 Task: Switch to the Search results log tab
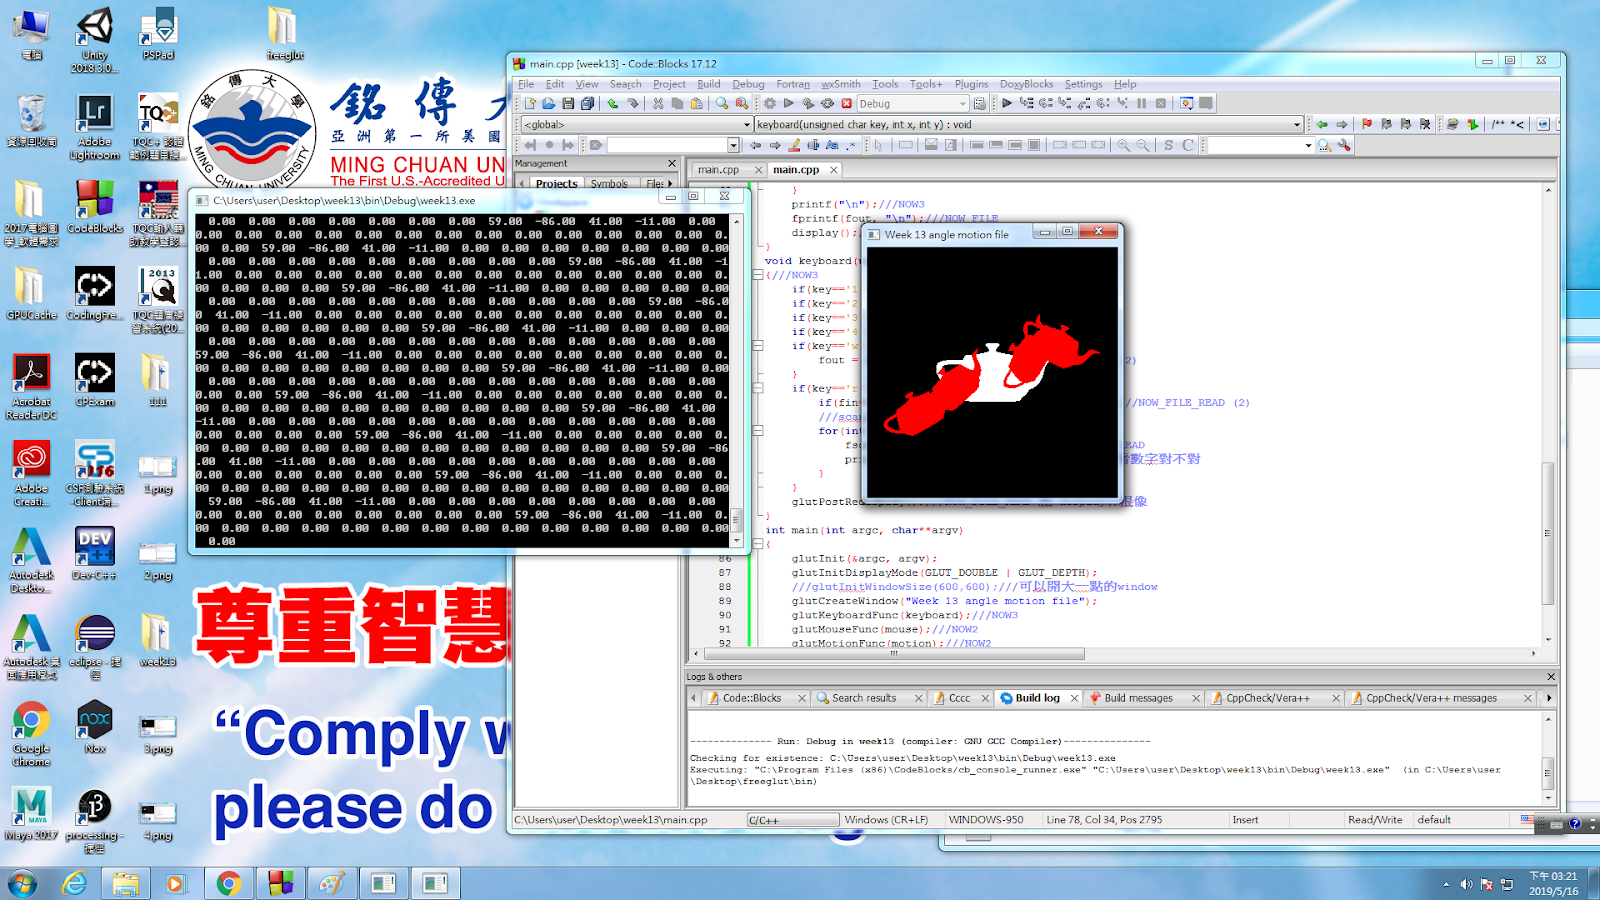pos(864,698)
